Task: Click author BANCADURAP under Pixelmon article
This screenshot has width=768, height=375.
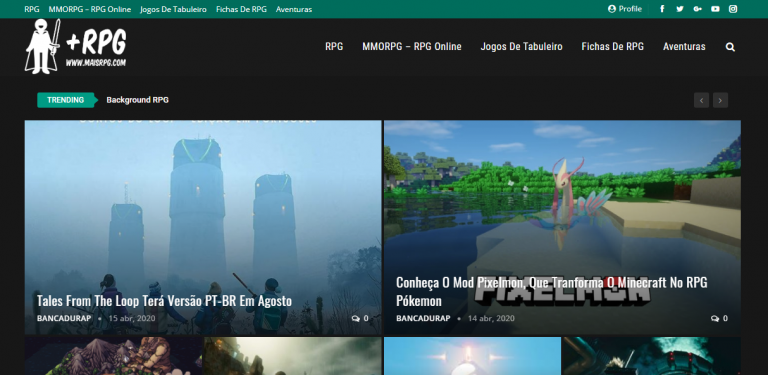Action: coord(423,318)
